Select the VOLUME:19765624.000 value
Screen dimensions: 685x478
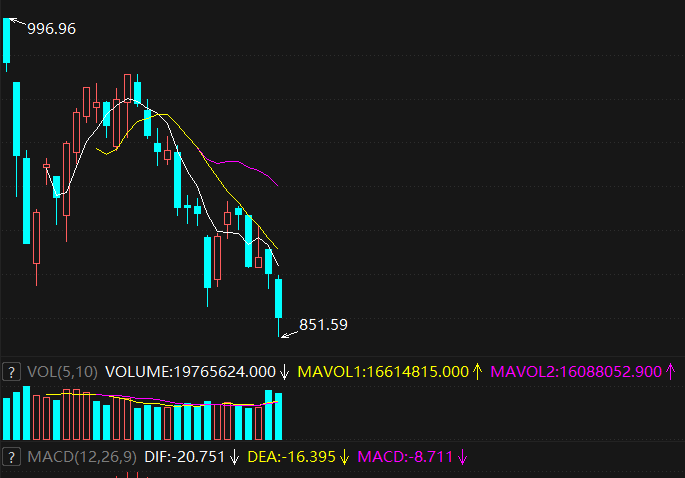190,372
